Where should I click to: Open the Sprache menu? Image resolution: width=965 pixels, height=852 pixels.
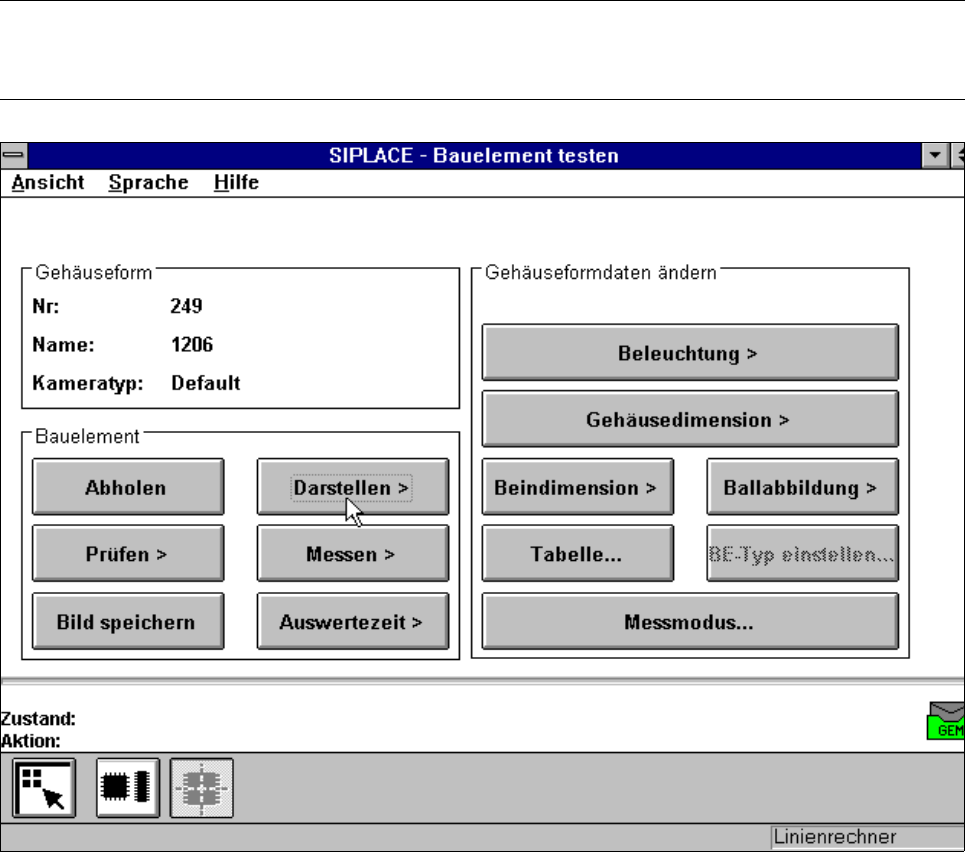pos(148,182)
